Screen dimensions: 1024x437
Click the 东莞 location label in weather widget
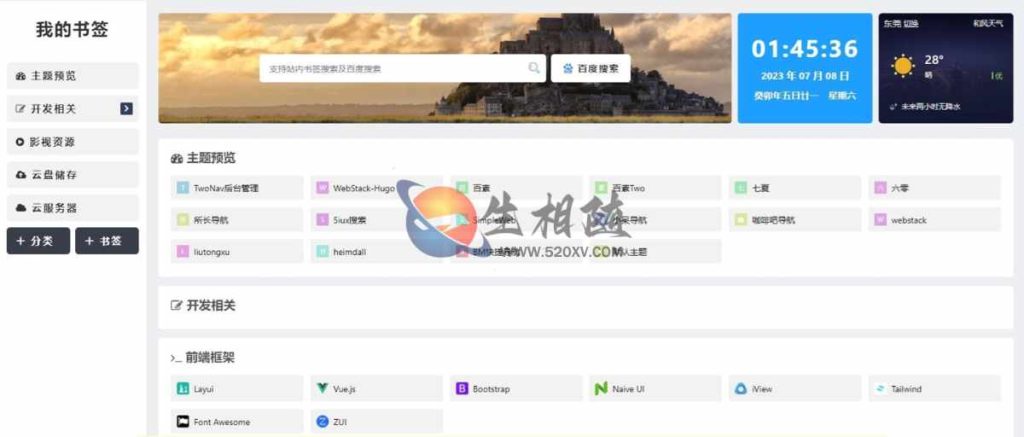(892, 24)
